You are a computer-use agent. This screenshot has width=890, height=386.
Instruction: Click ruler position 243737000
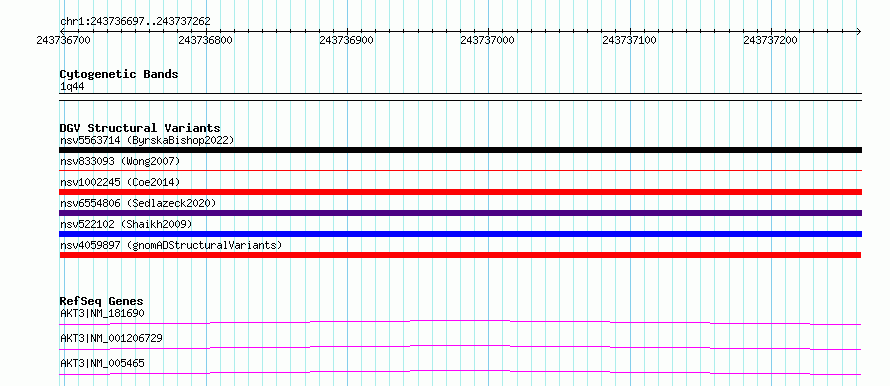488,40
